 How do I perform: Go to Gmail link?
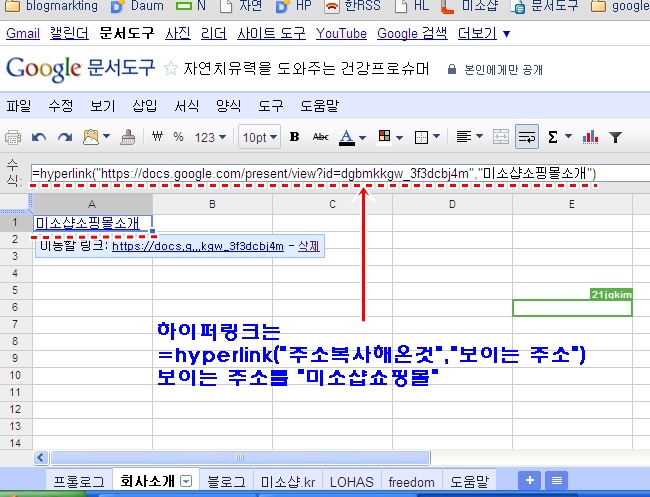coord(23,33)
